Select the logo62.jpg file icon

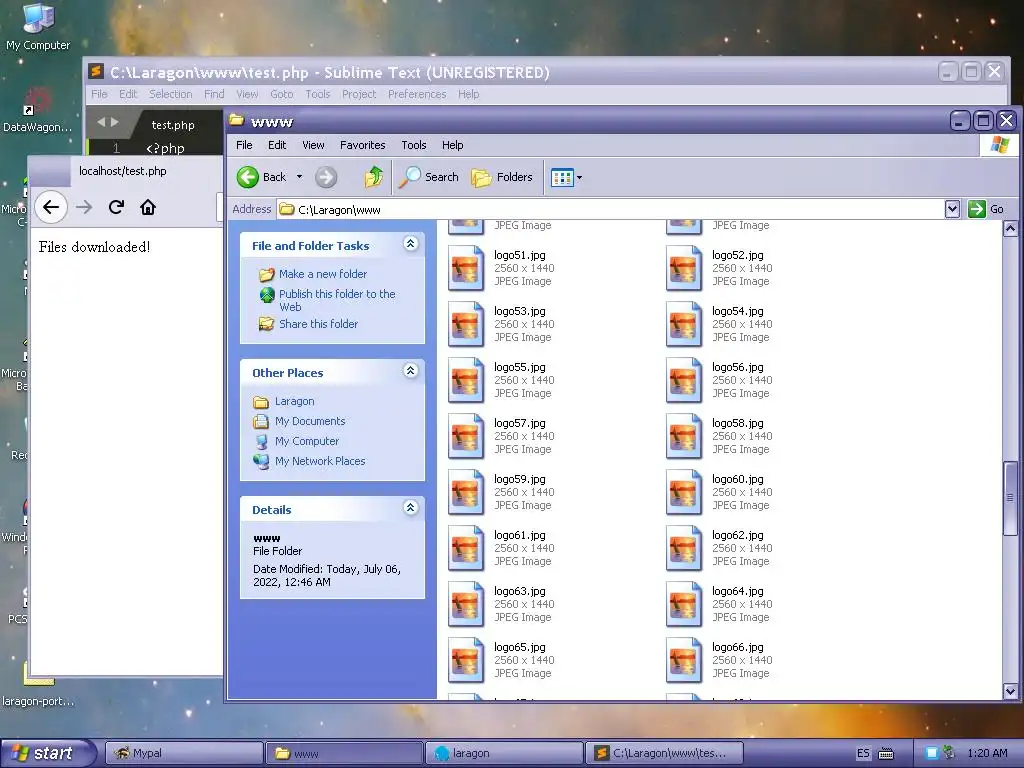point(684,548)
